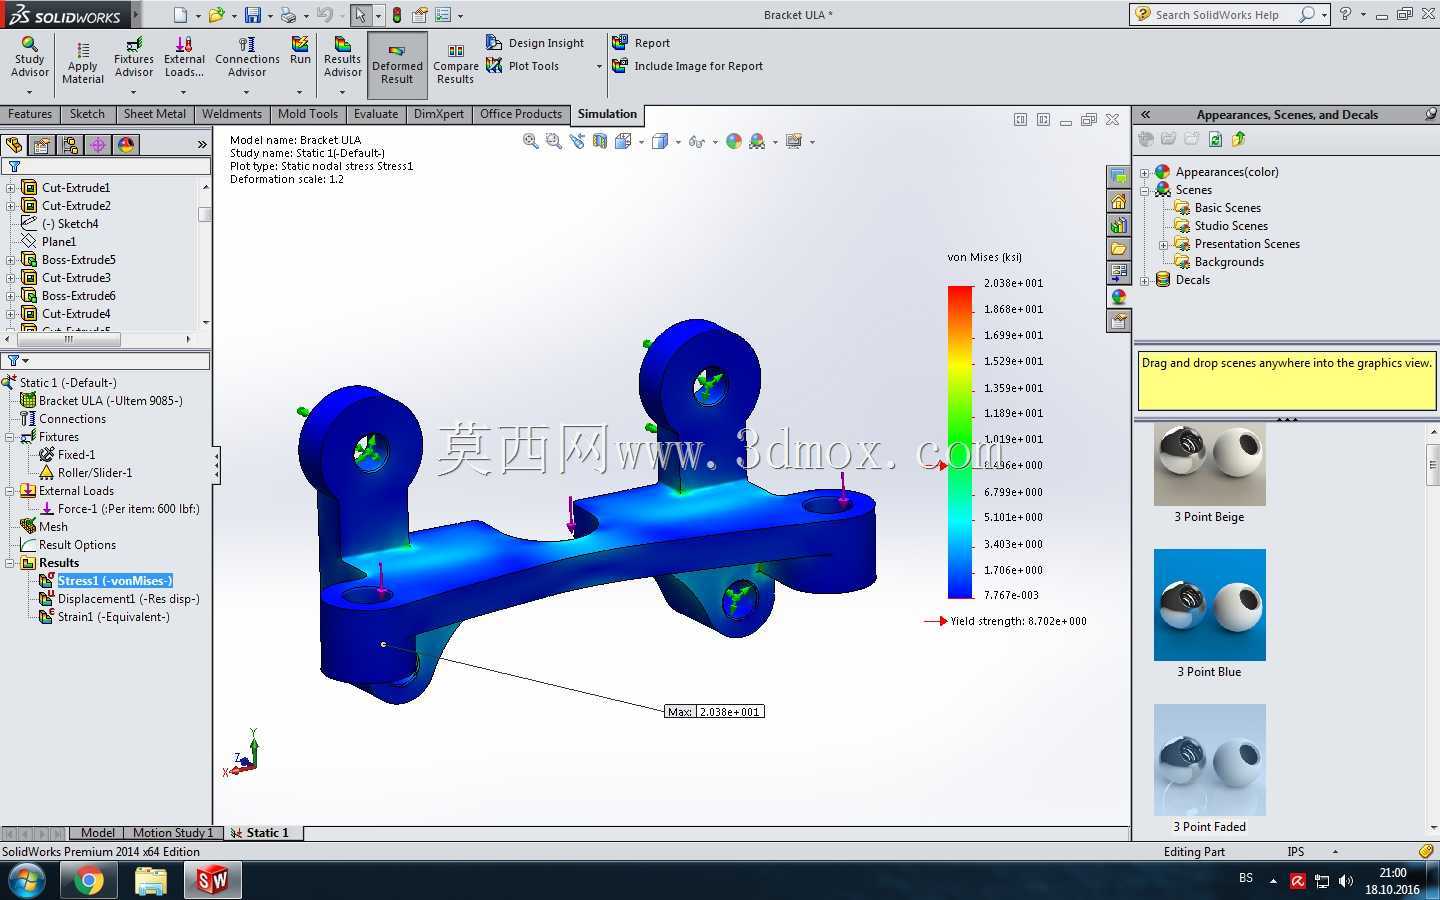Screen dimensions: 1440x900
Task: Select the Stress1 (-vonMises-) result
Action: coord(115,581)
